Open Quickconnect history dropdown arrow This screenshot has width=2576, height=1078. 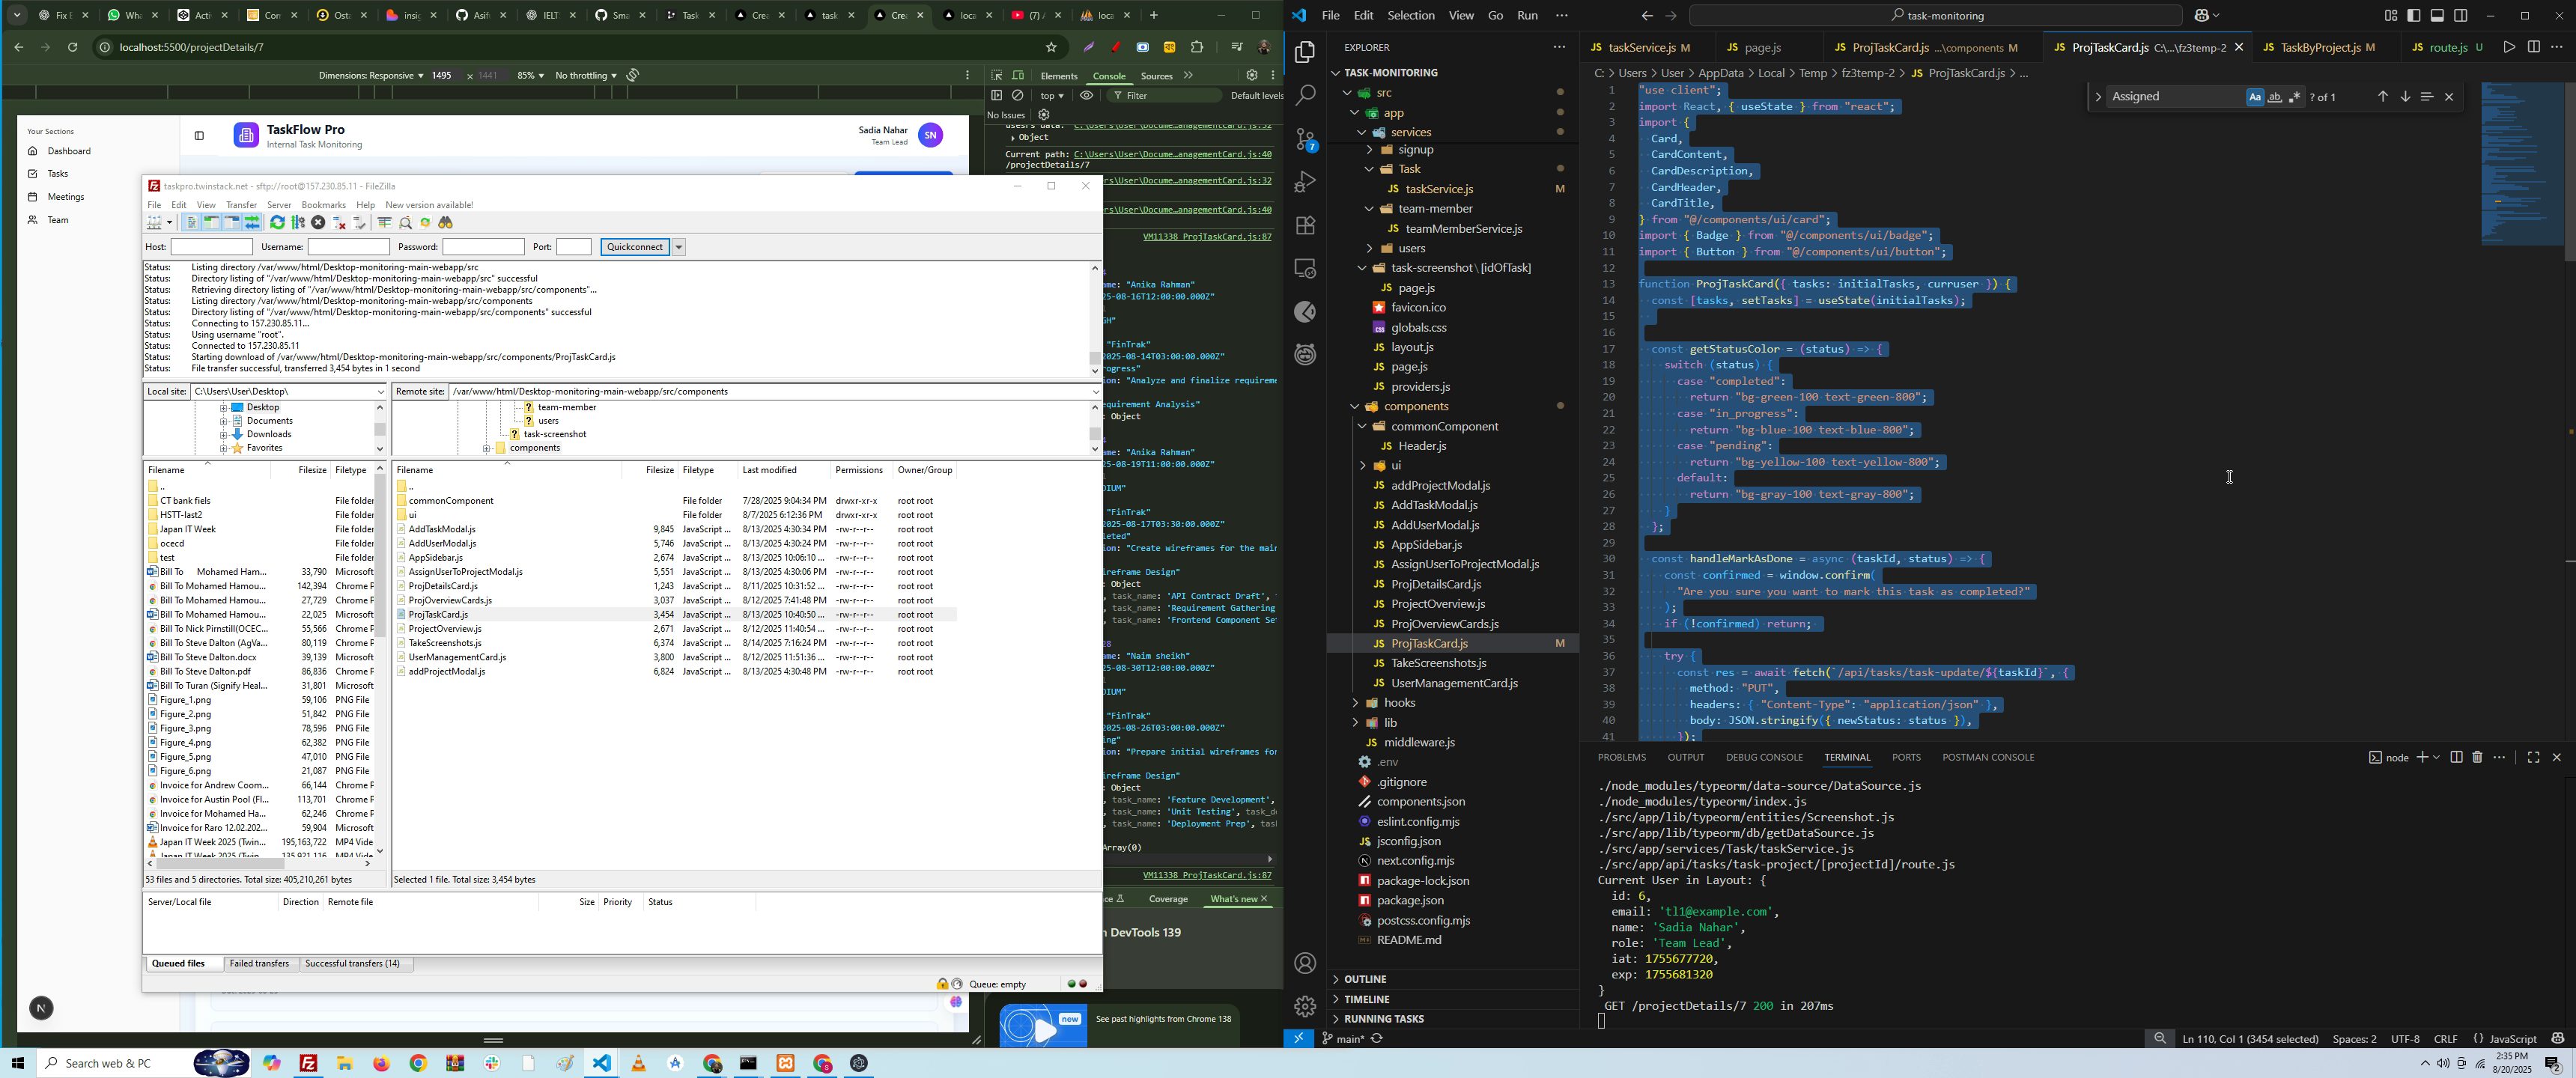[679, 247]
